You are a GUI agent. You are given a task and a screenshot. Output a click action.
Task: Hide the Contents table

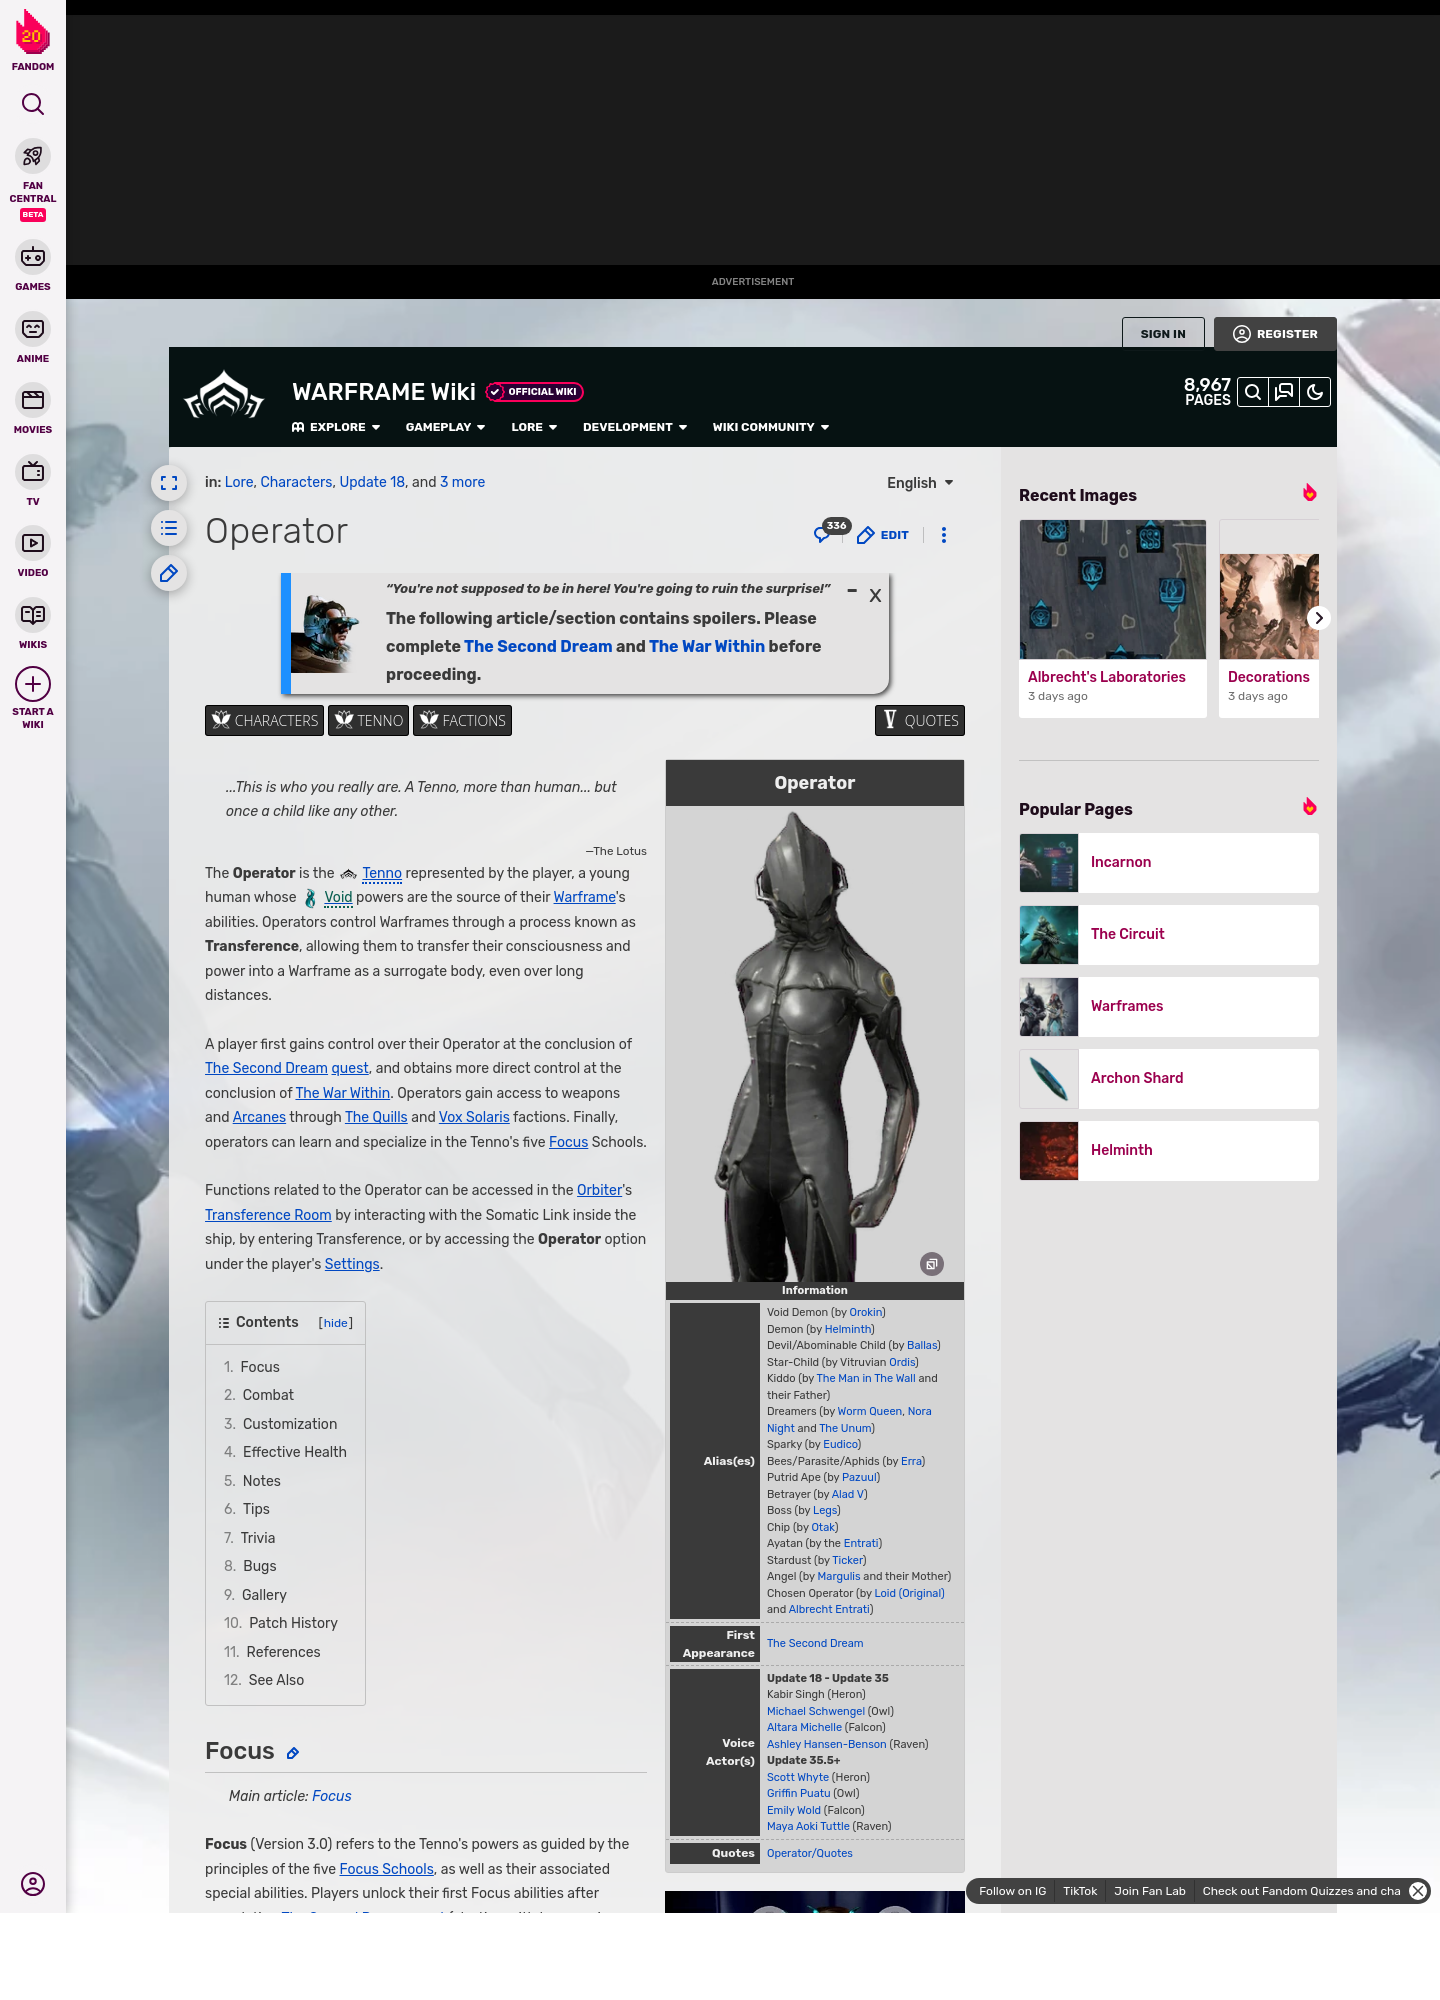[335, 1323]
